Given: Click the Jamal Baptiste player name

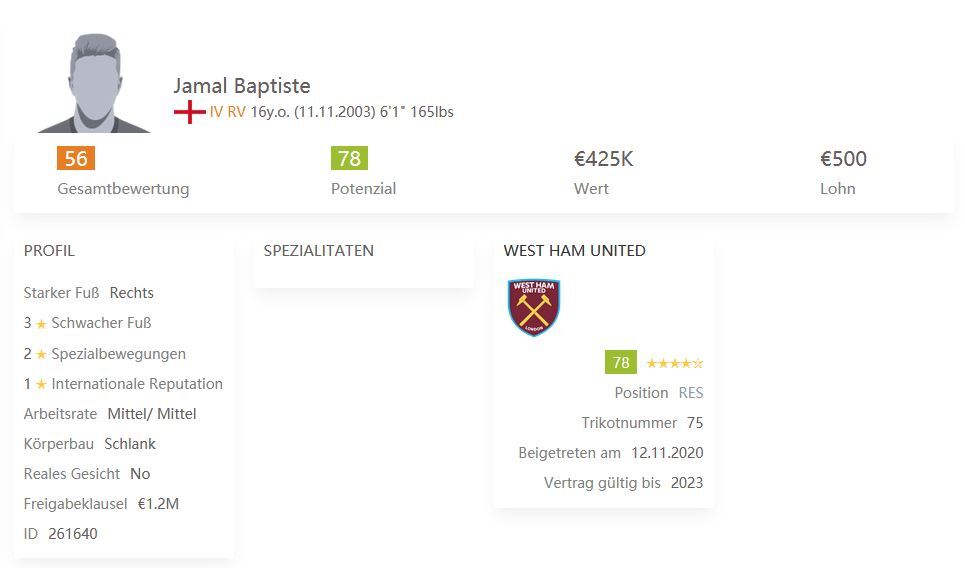Looking at the screenshot, I should pyautogui.click(x=242, y=86).
